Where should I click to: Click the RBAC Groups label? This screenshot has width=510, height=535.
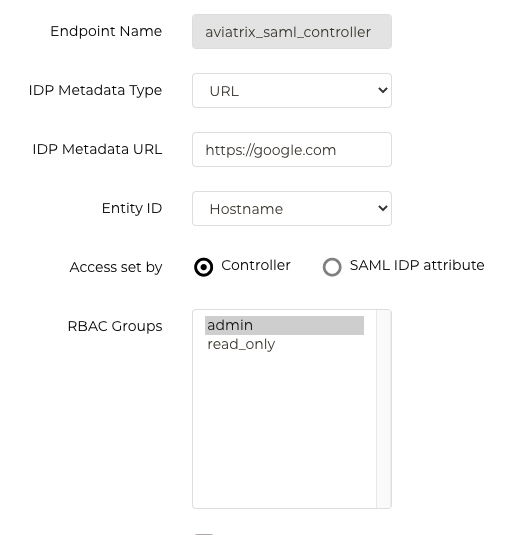click(115, 326)
